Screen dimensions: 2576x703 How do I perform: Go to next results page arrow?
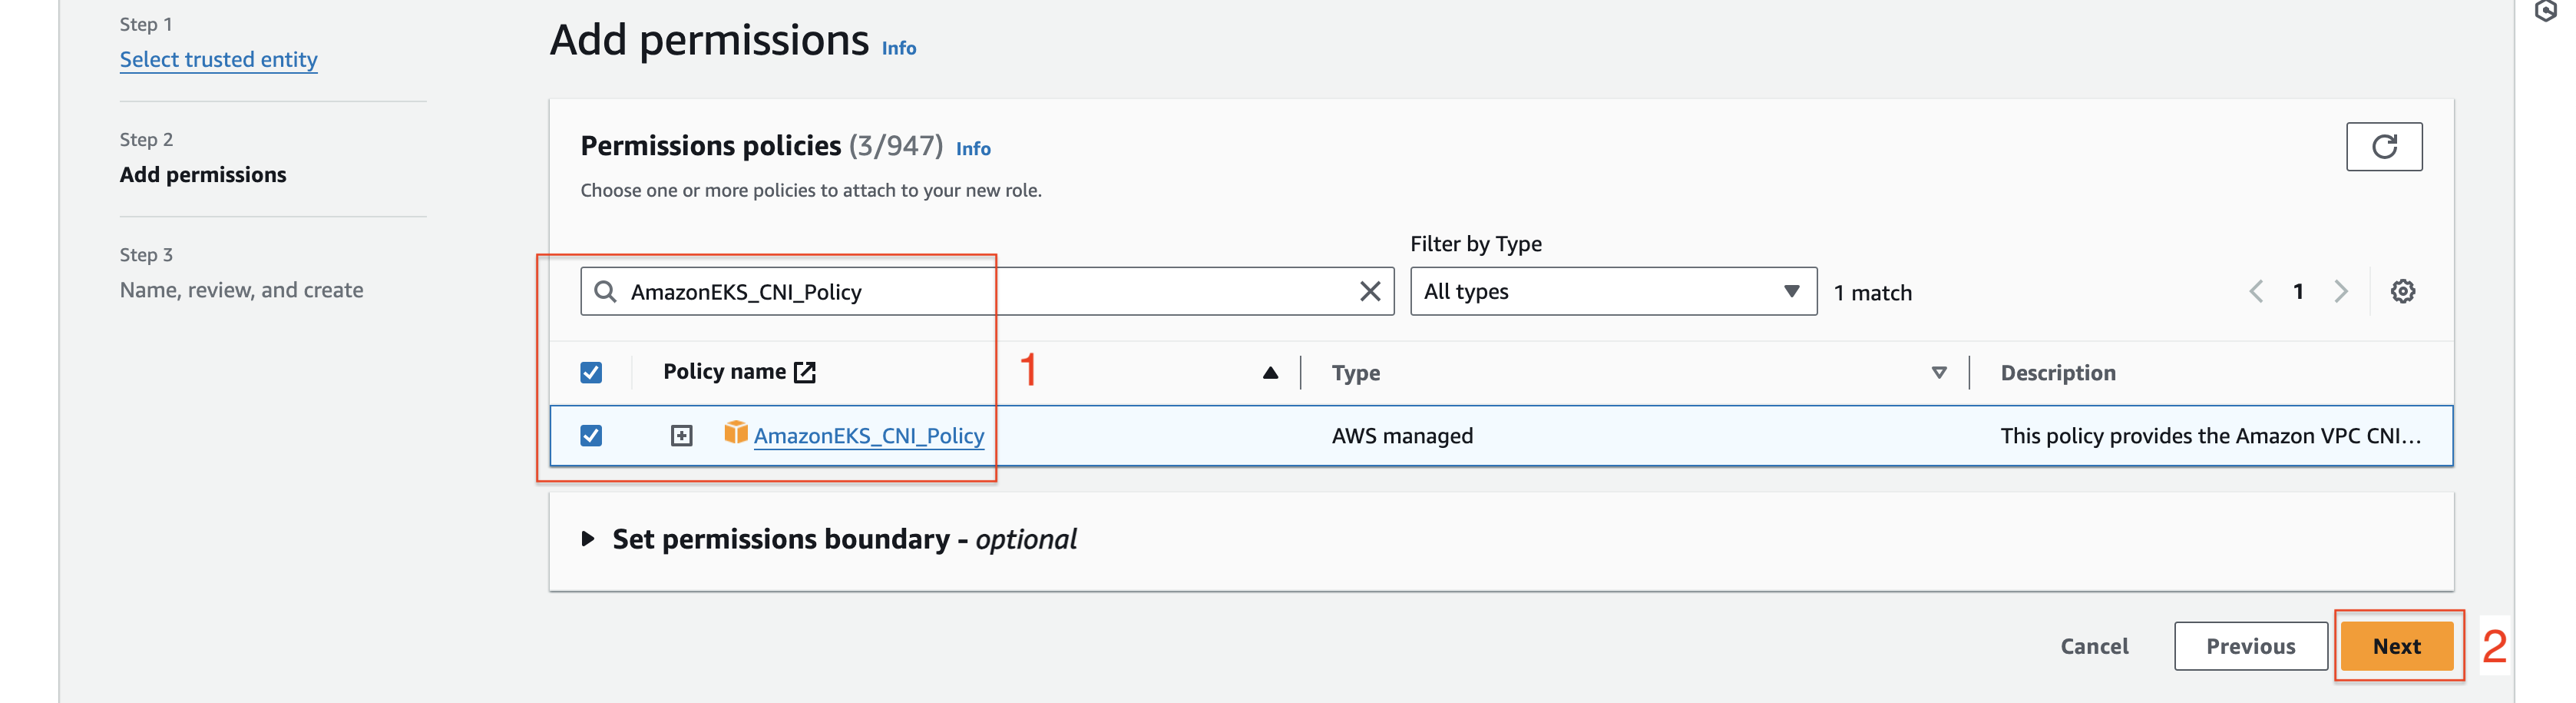[2340, 291]
